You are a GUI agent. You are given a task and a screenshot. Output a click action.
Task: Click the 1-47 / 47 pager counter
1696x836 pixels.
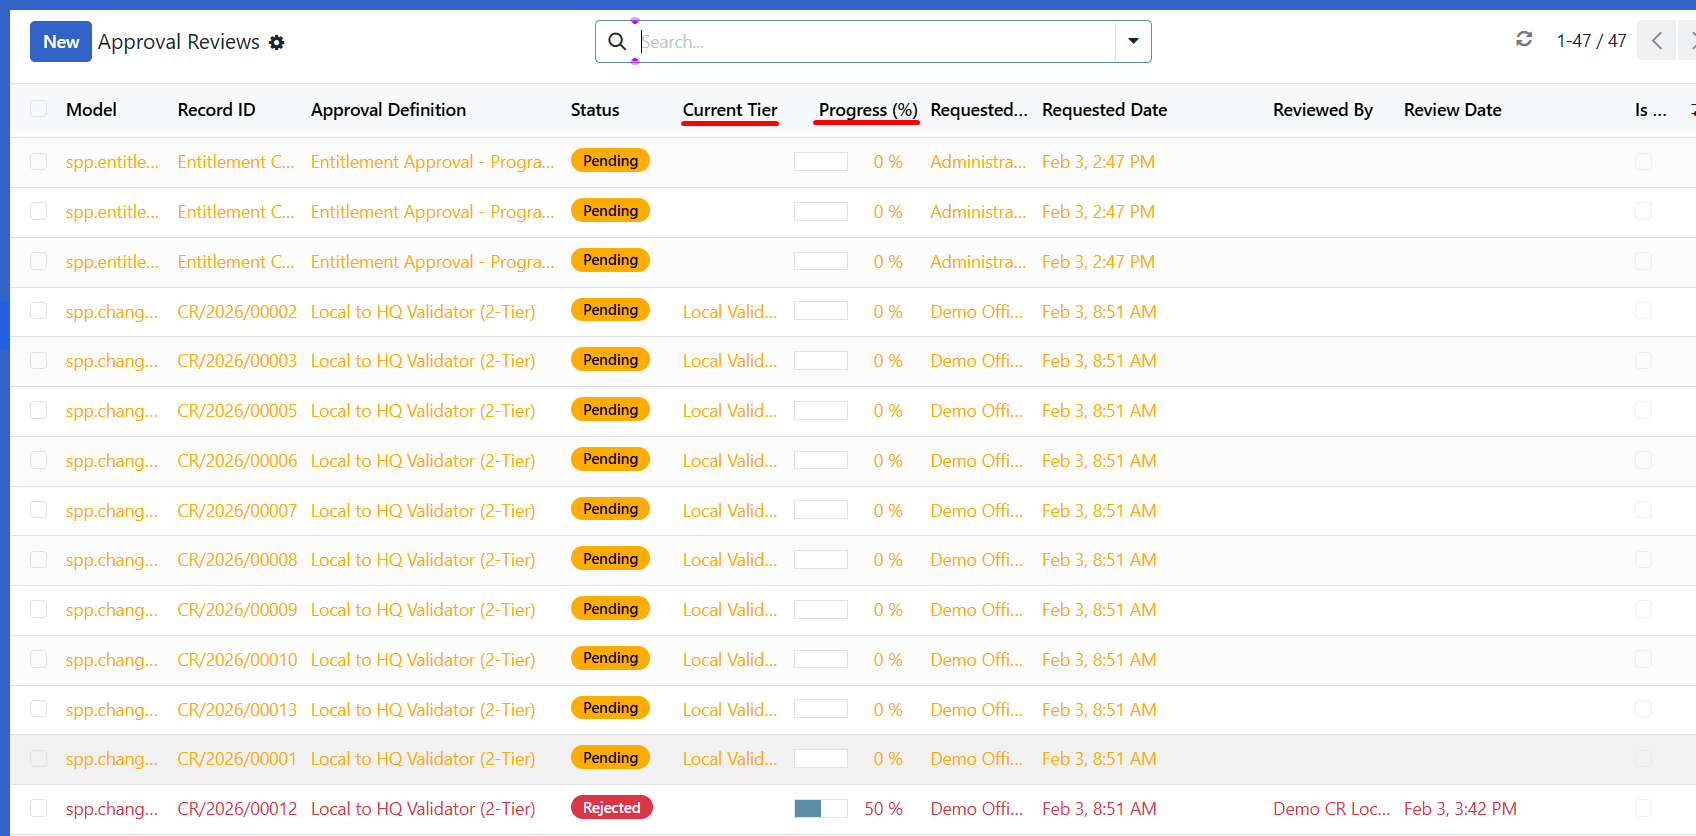click(1591, 41)
